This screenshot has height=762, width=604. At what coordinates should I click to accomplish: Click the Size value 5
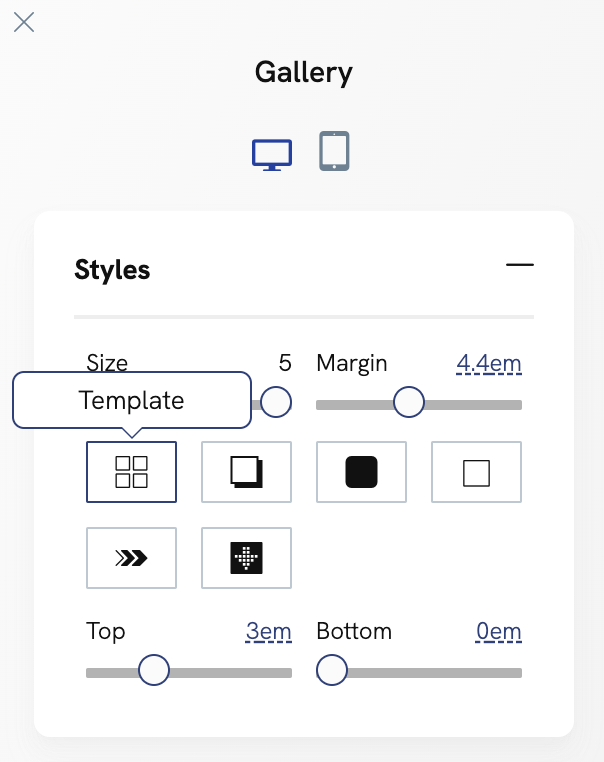tap(285, 363)
